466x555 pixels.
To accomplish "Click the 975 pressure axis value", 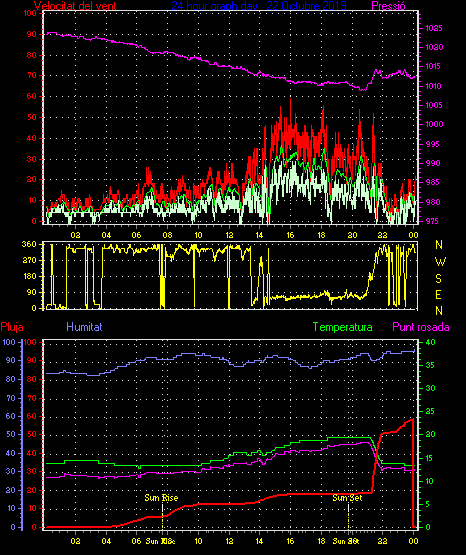I will 432,221.
